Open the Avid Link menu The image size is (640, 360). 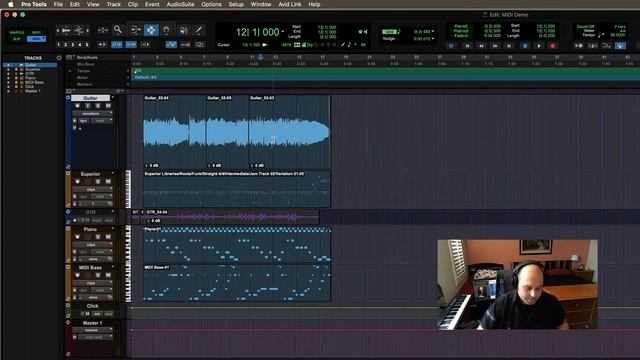290,4
